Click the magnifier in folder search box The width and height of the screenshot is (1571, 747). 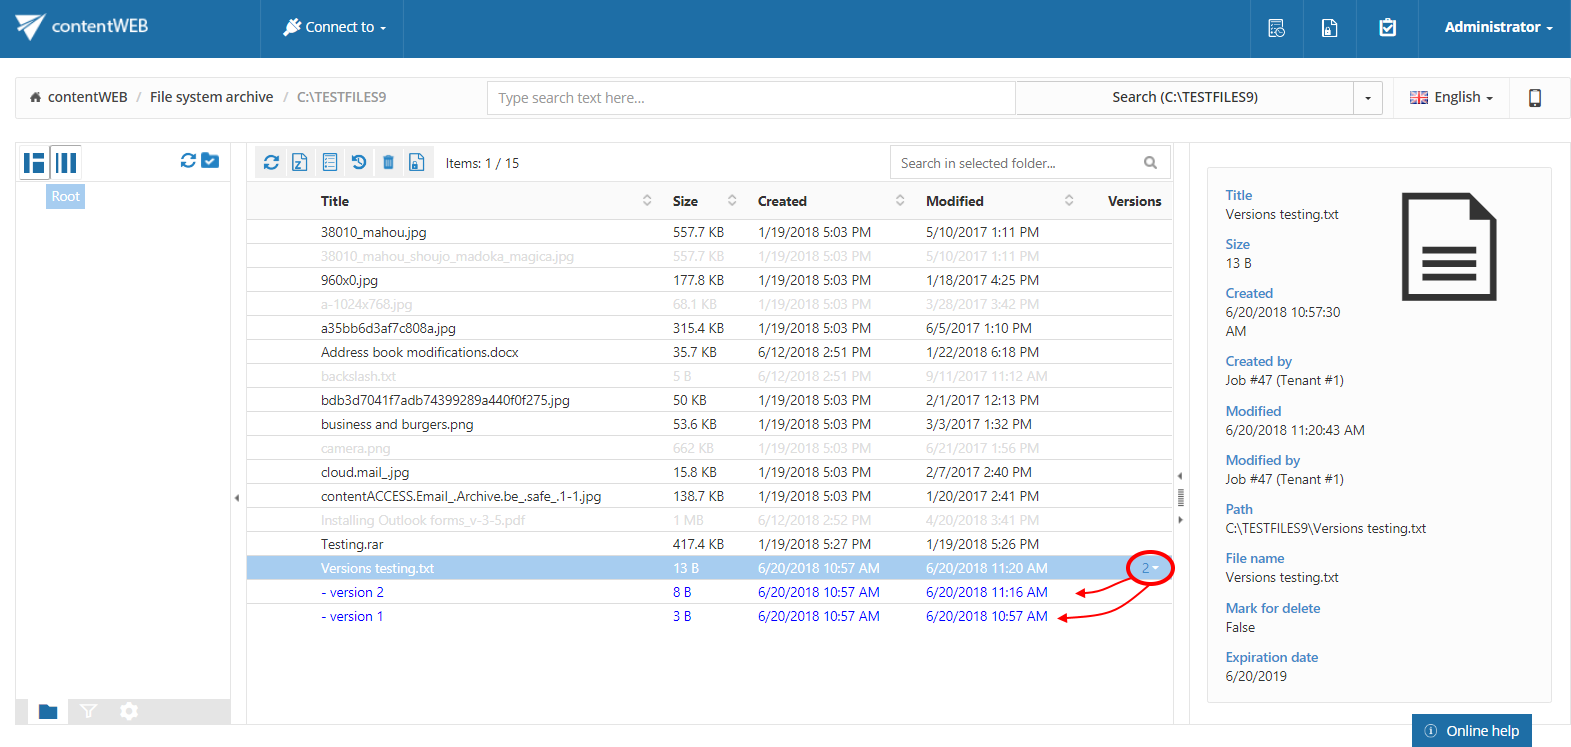coord(1150,163)
